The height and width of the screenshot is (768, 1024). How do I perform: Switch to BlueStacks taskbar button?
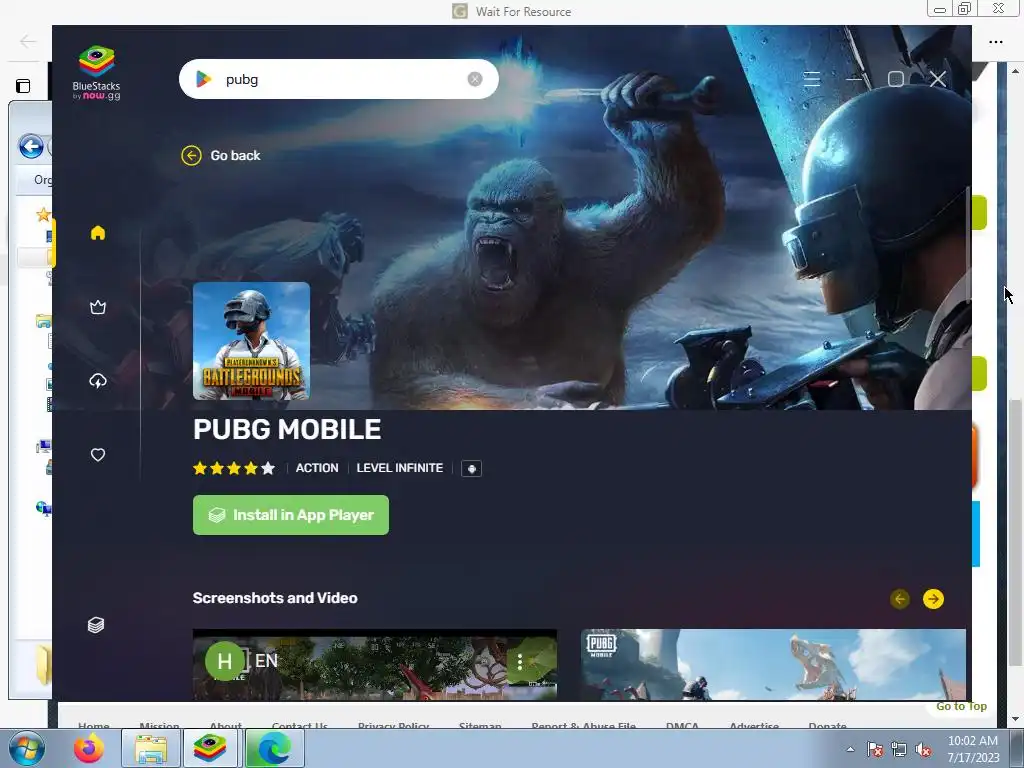tap(210, 748)
